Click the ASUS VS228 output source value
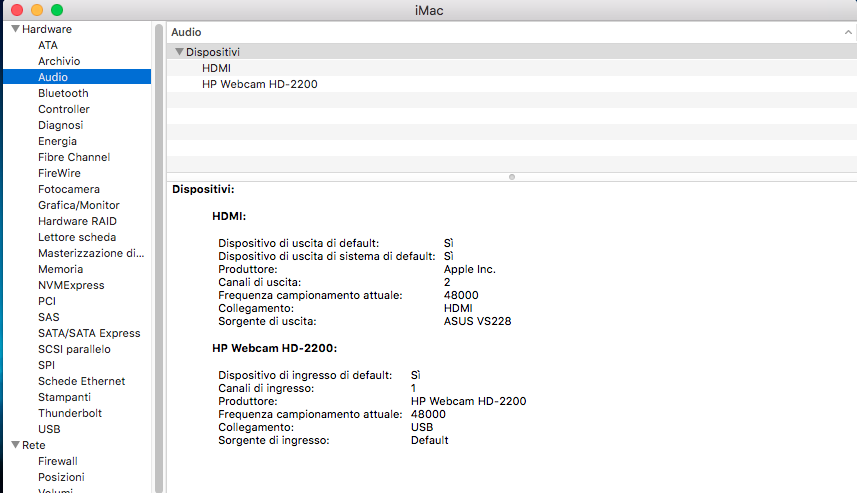This screenshot has height=493, width=857. coord(477,321)
